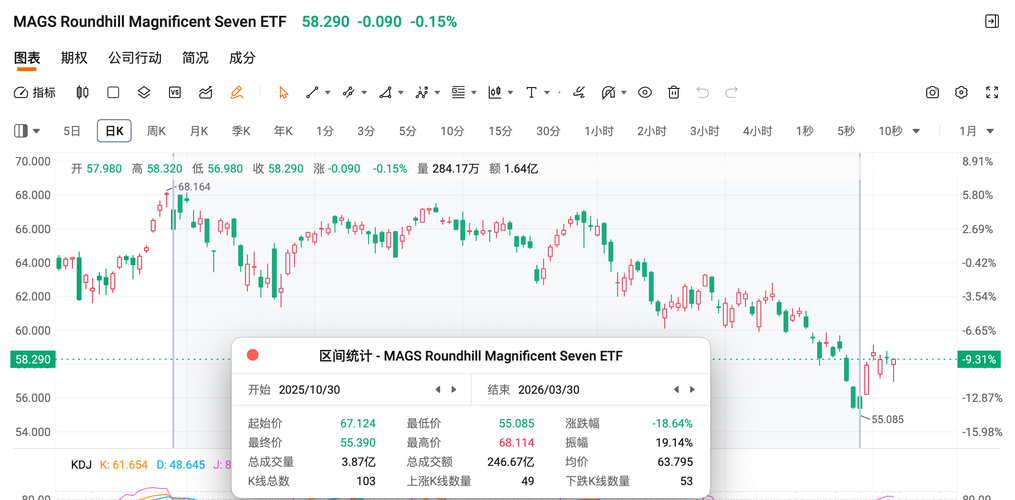Open the 指标 indicators panel

(35, 92)
